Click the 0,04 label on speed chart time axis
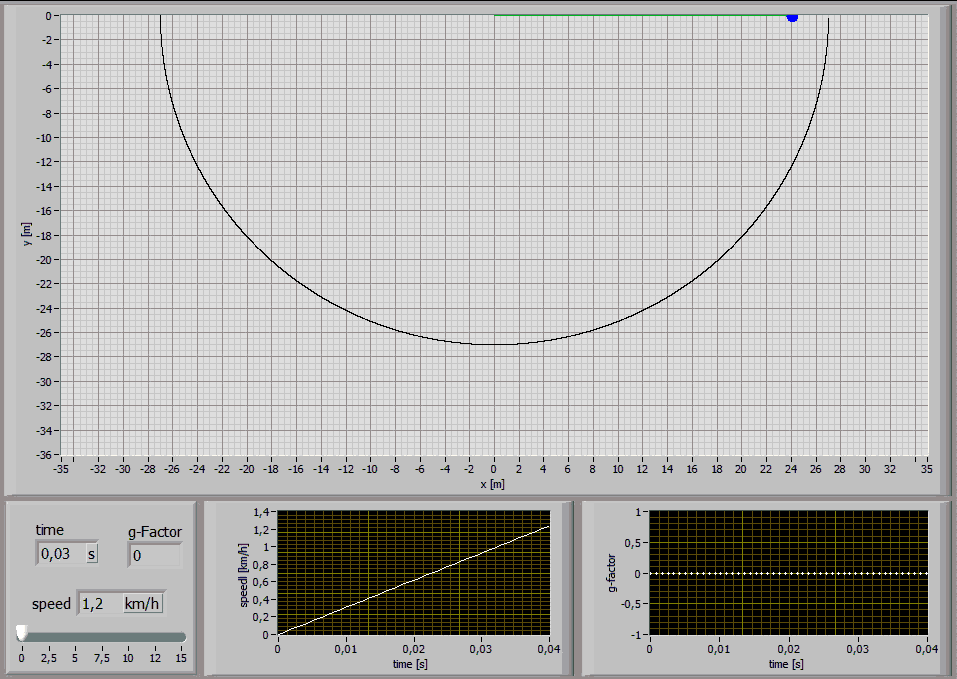 click(x=549, y=649)
